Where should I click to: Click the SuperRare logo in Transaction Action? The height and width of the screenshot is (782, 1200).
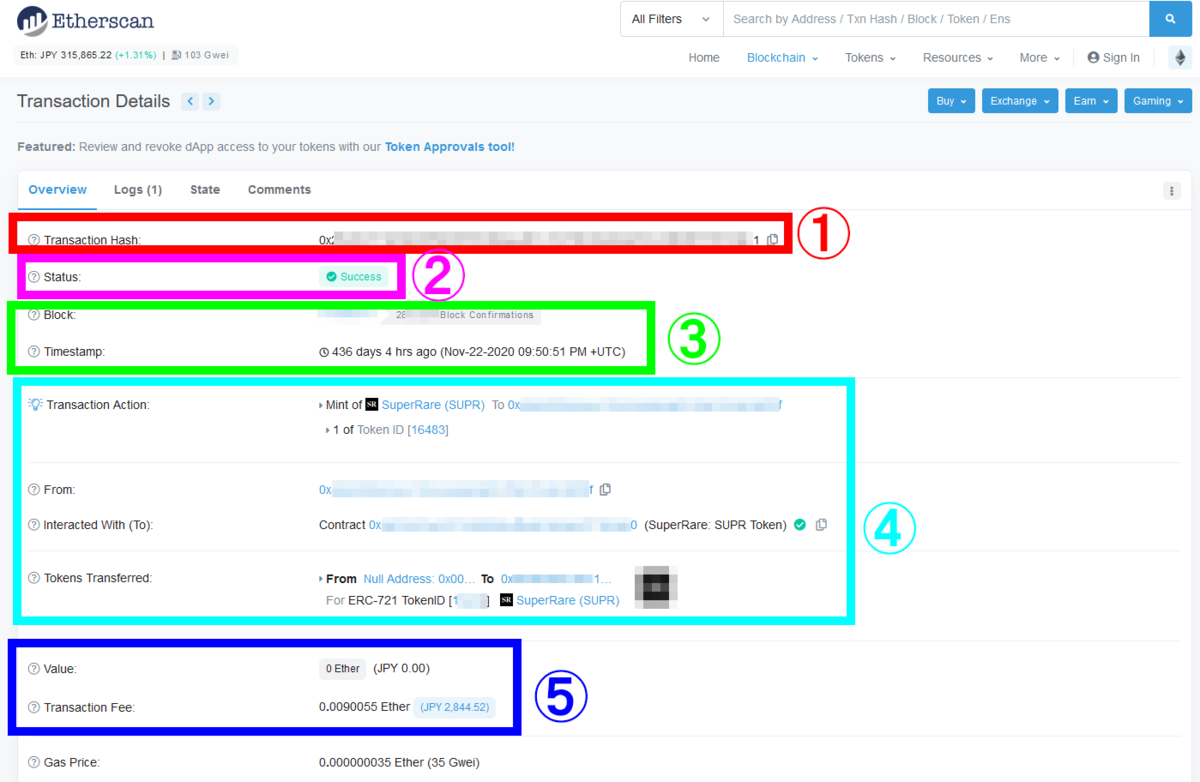point(372,404)
